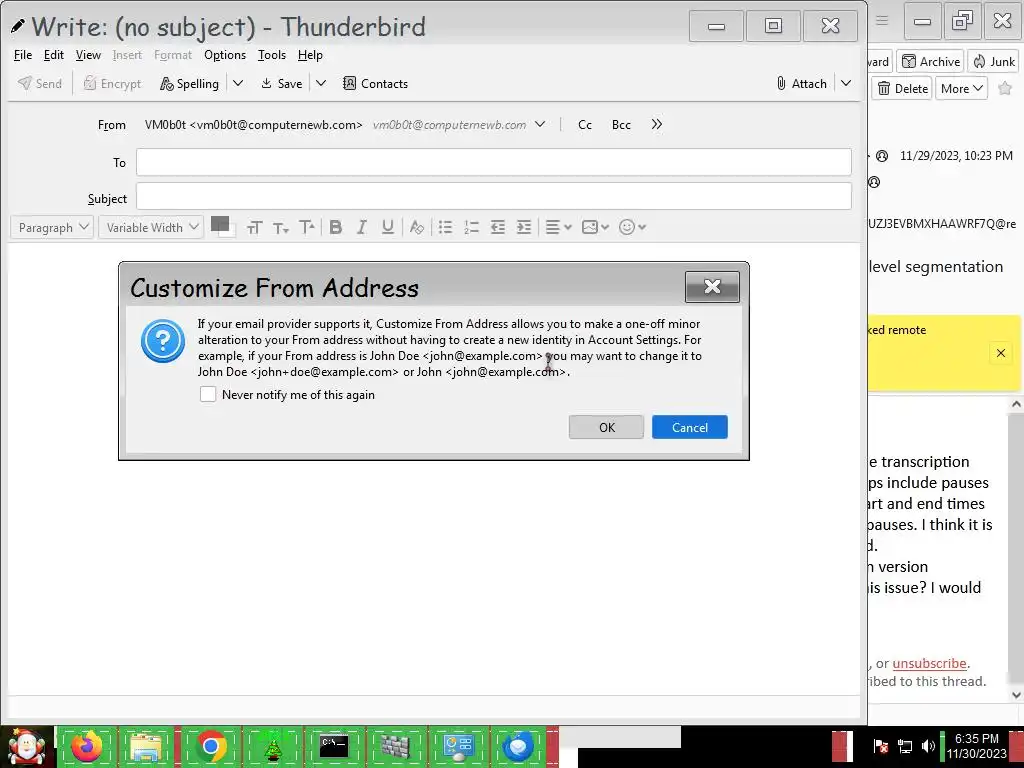The width and height of the screenshot is (1024, 768).
Task: Apply numbered list
Action: point(472,227)
